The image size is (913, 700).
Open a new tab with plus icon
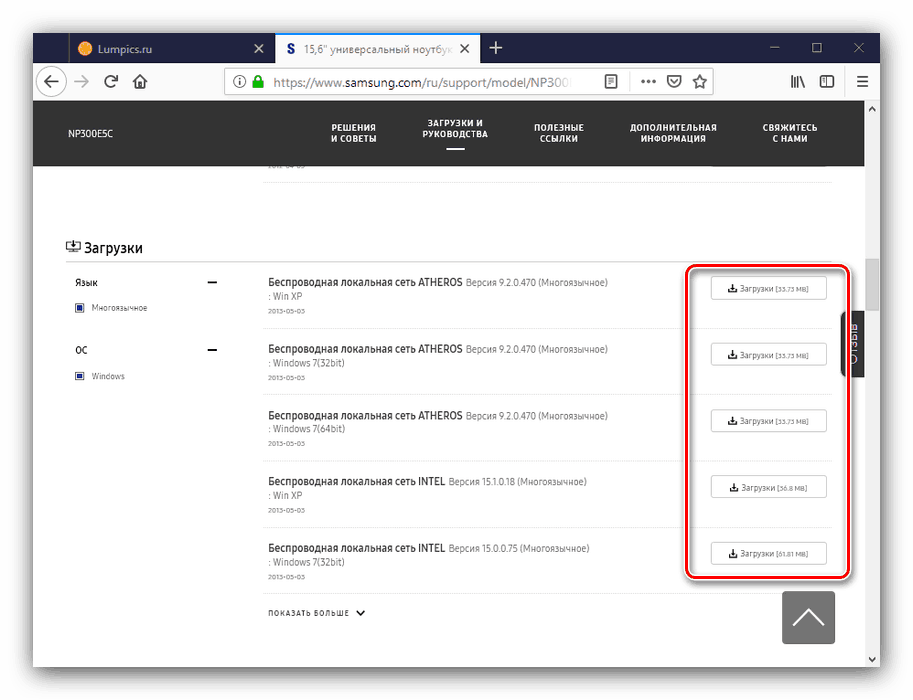pyautogui.click(x=496, y=48)
